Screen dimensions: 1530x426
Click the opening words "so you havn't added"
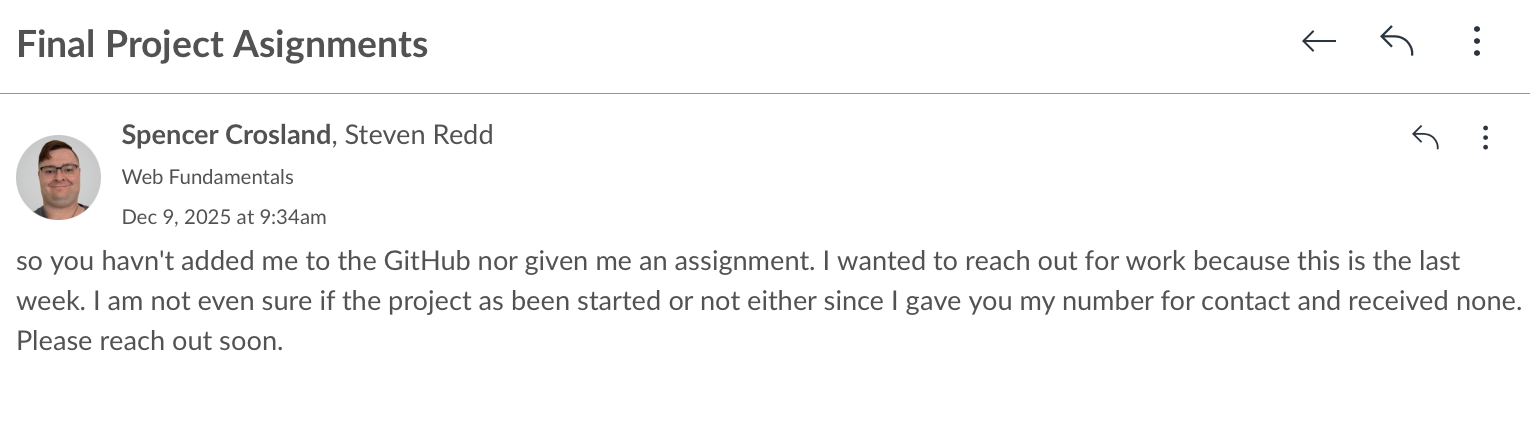(x=110, y=262)
